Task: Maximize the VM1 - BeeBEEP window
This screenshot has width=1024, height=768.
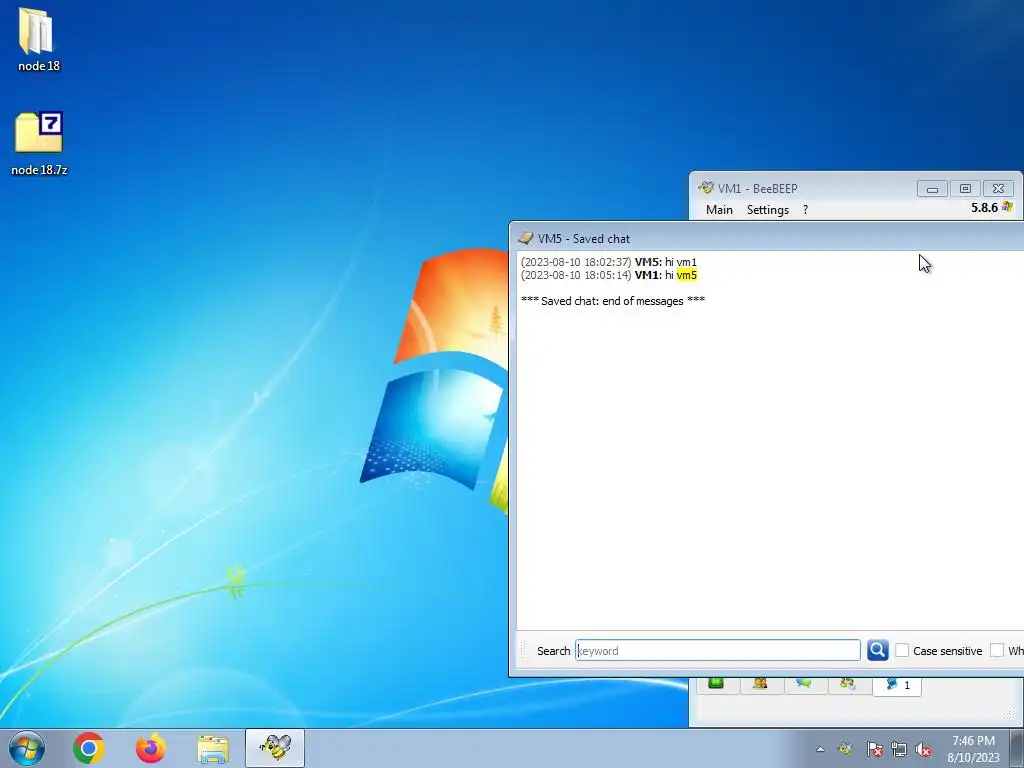Action: pos(965,189)
